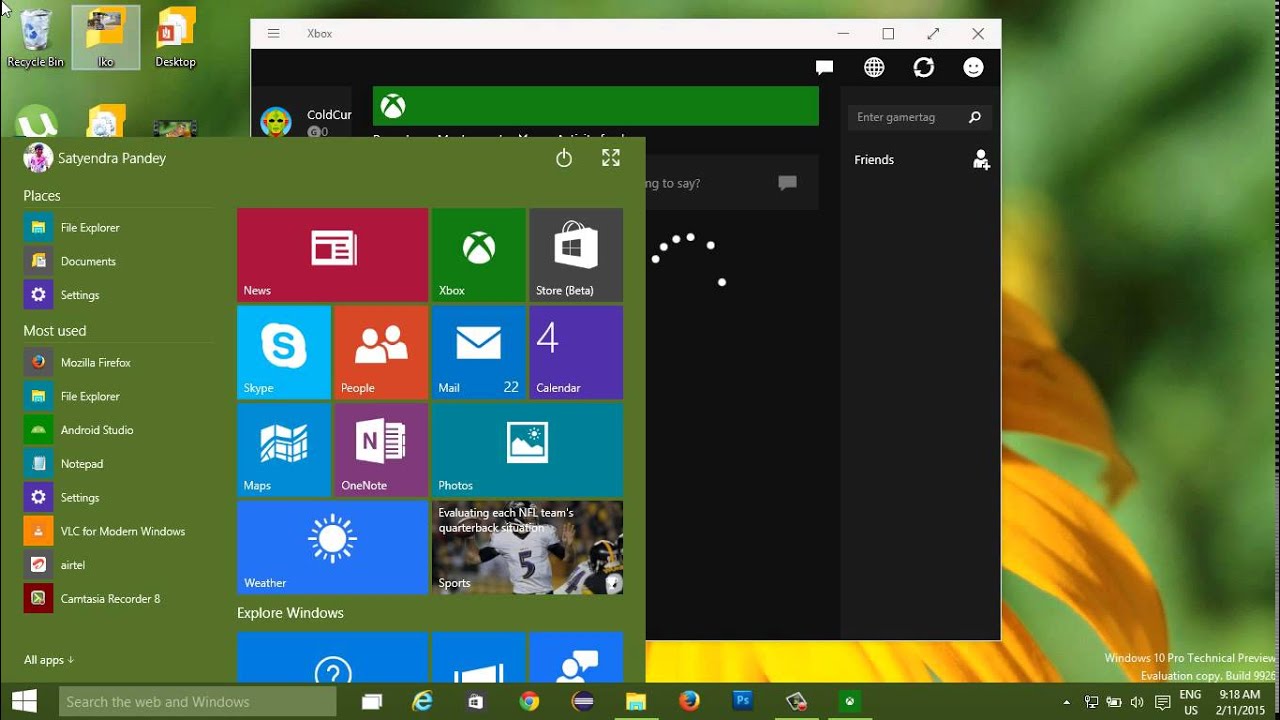This screenshot has height=720, width=1280.
Task: Open the clock showing 9:18 AM
Action: [x=1240, y=702]
